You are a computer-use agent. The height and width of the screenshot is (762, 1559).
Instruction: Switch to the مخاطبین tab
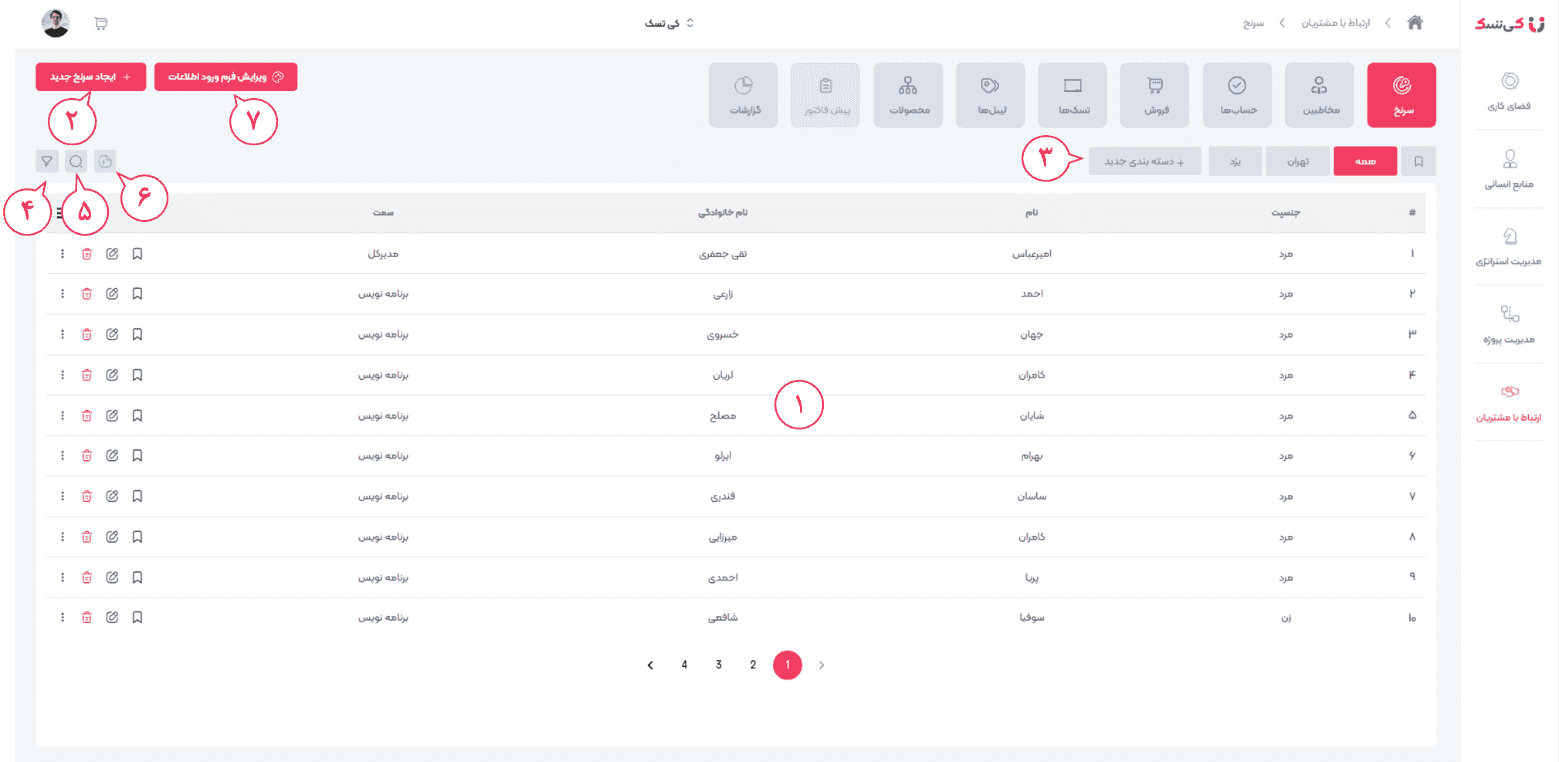(x=1319, y=95)
